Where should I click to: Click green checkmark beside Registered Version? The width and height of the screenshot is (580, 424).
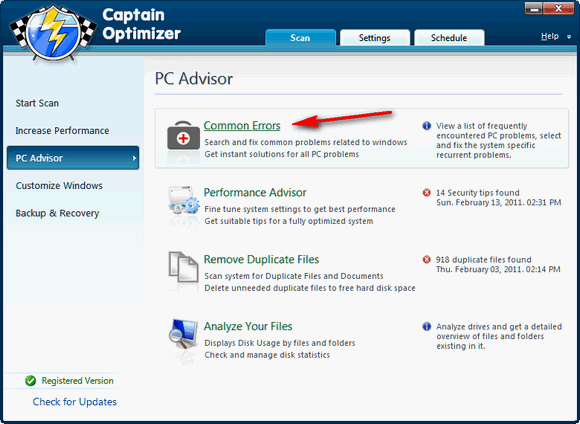(x=30, y=381)
